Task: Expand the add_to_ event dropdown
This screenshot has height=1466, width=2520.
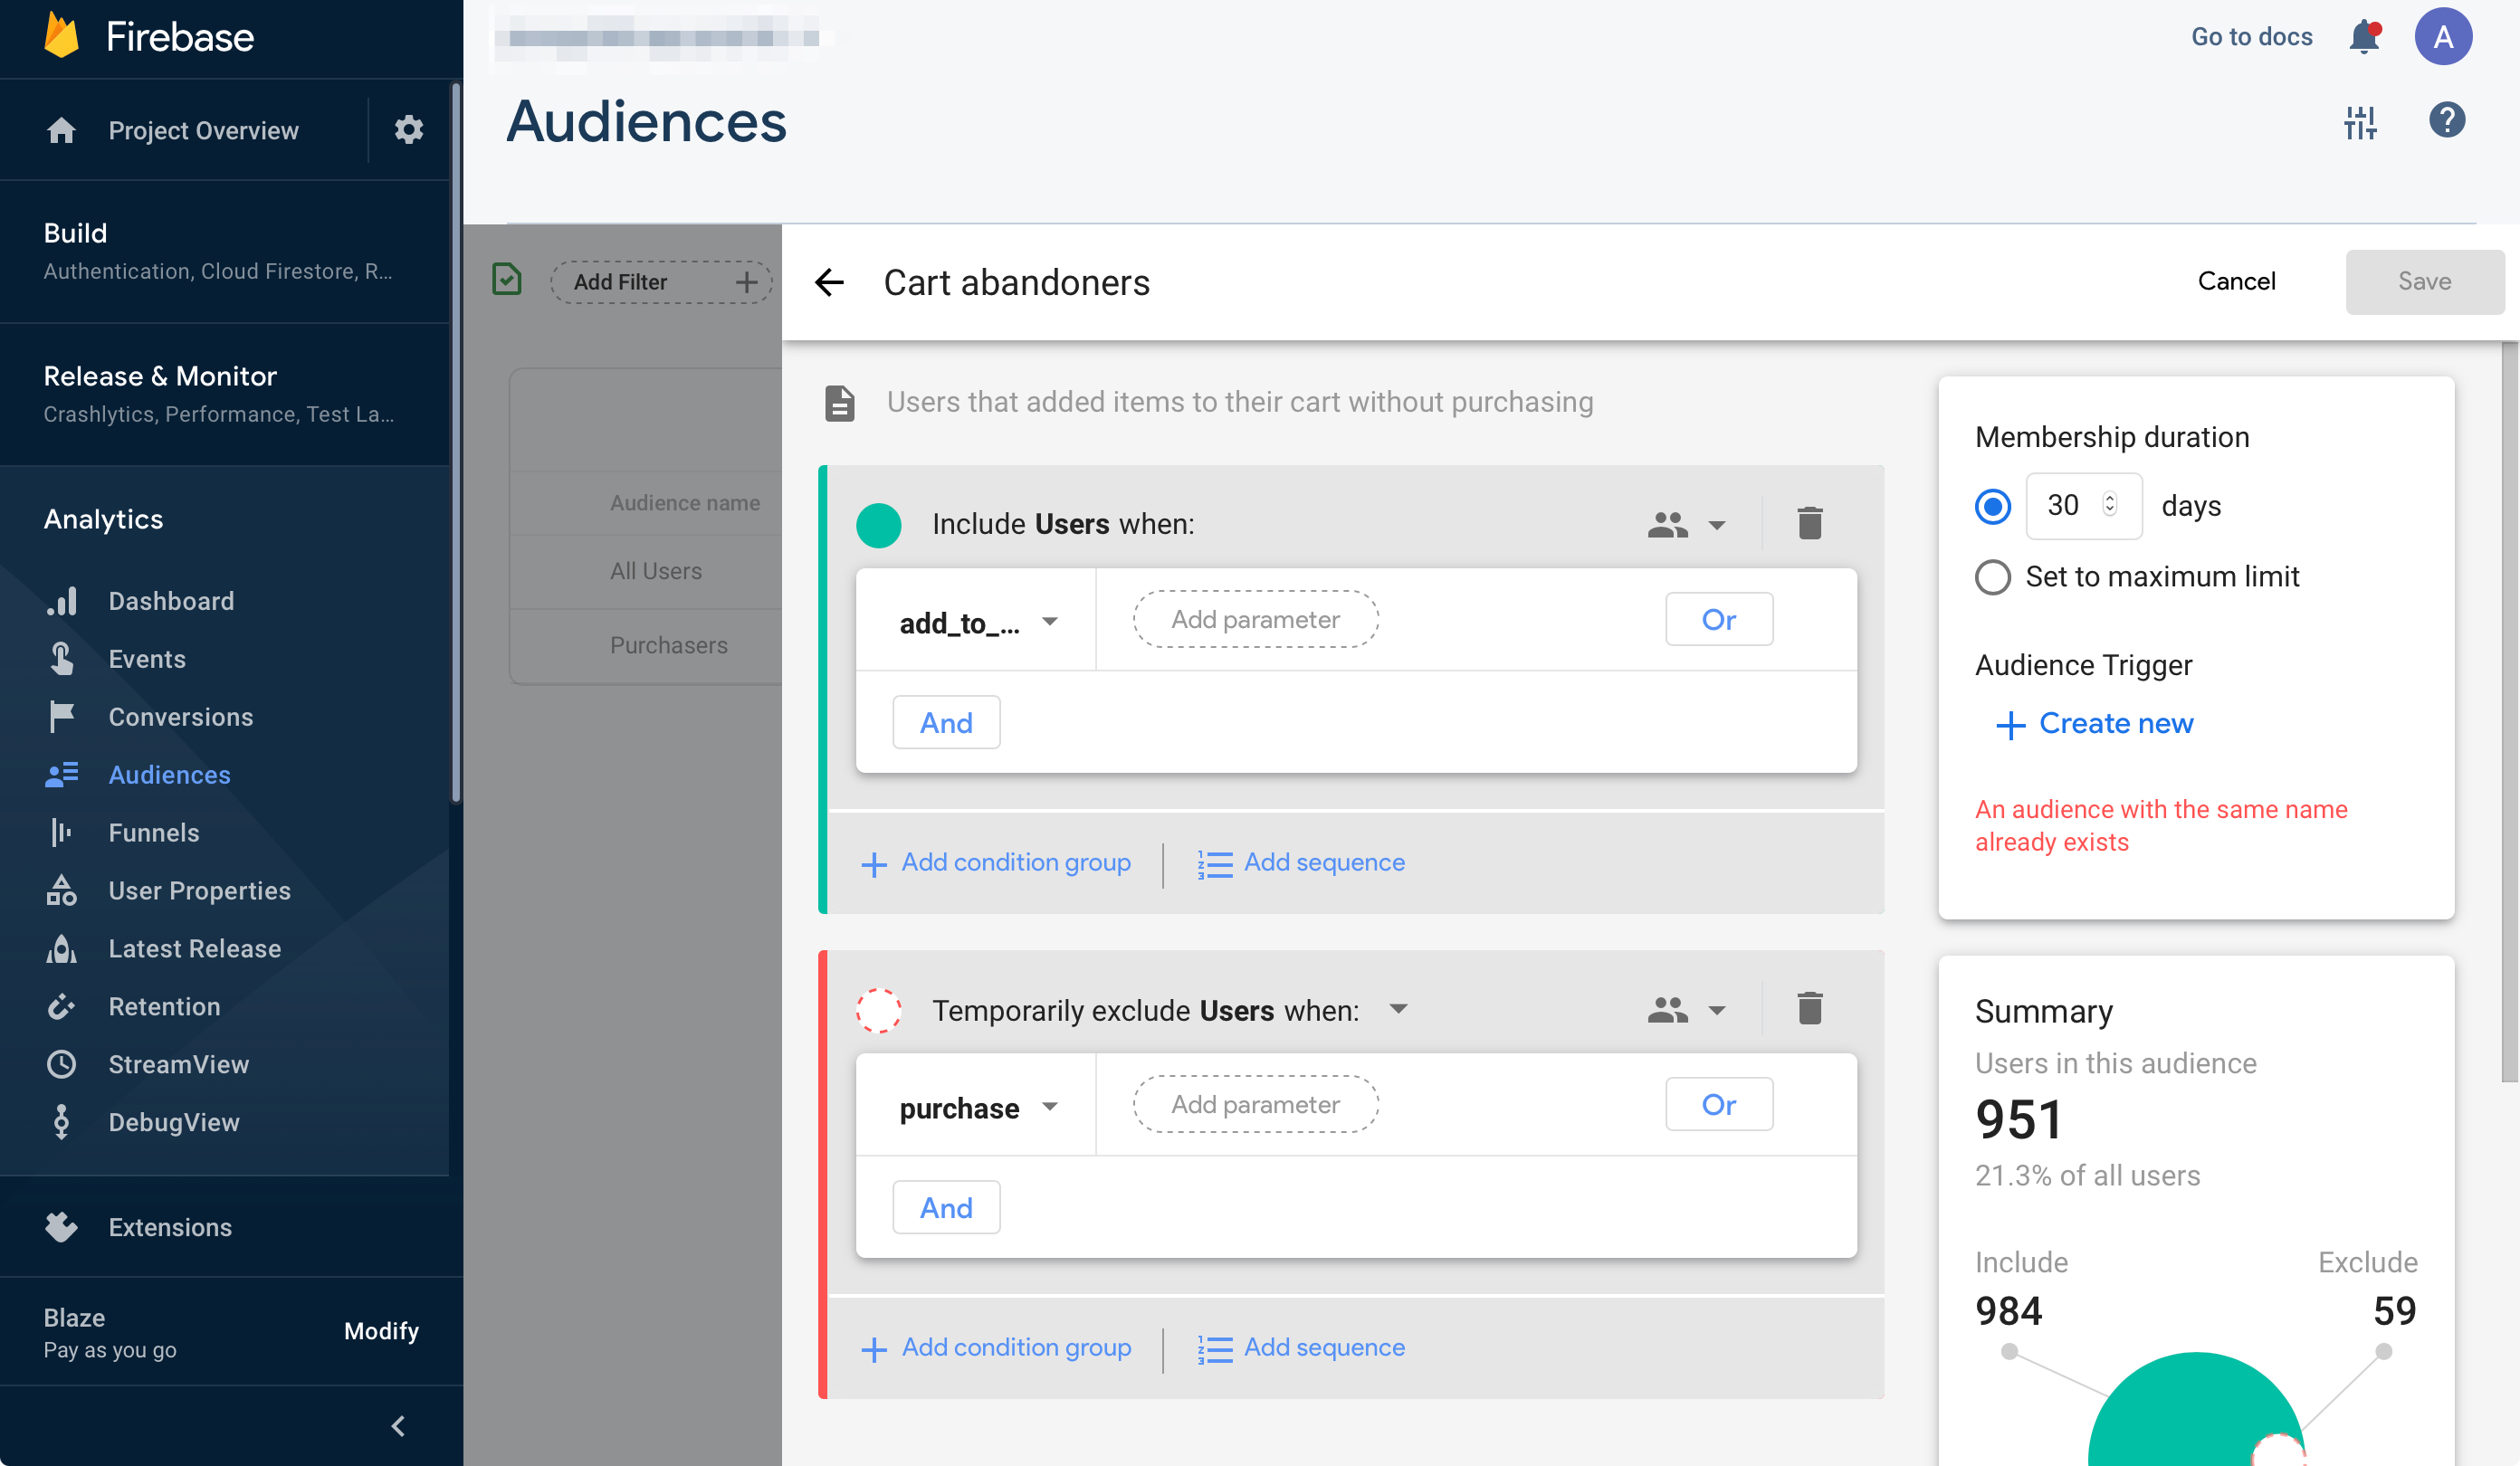Action: (1050, 621)
